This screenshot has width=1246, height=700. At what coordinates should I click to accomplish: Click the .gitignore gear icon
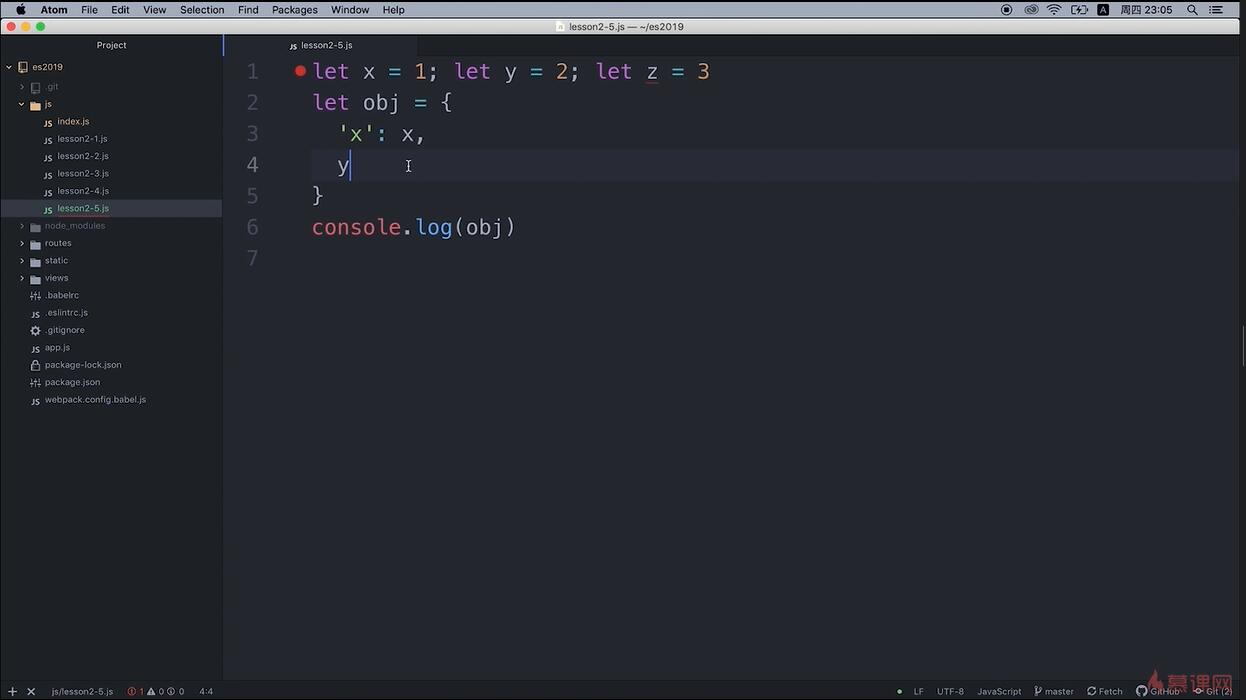(x=36, y=331)
